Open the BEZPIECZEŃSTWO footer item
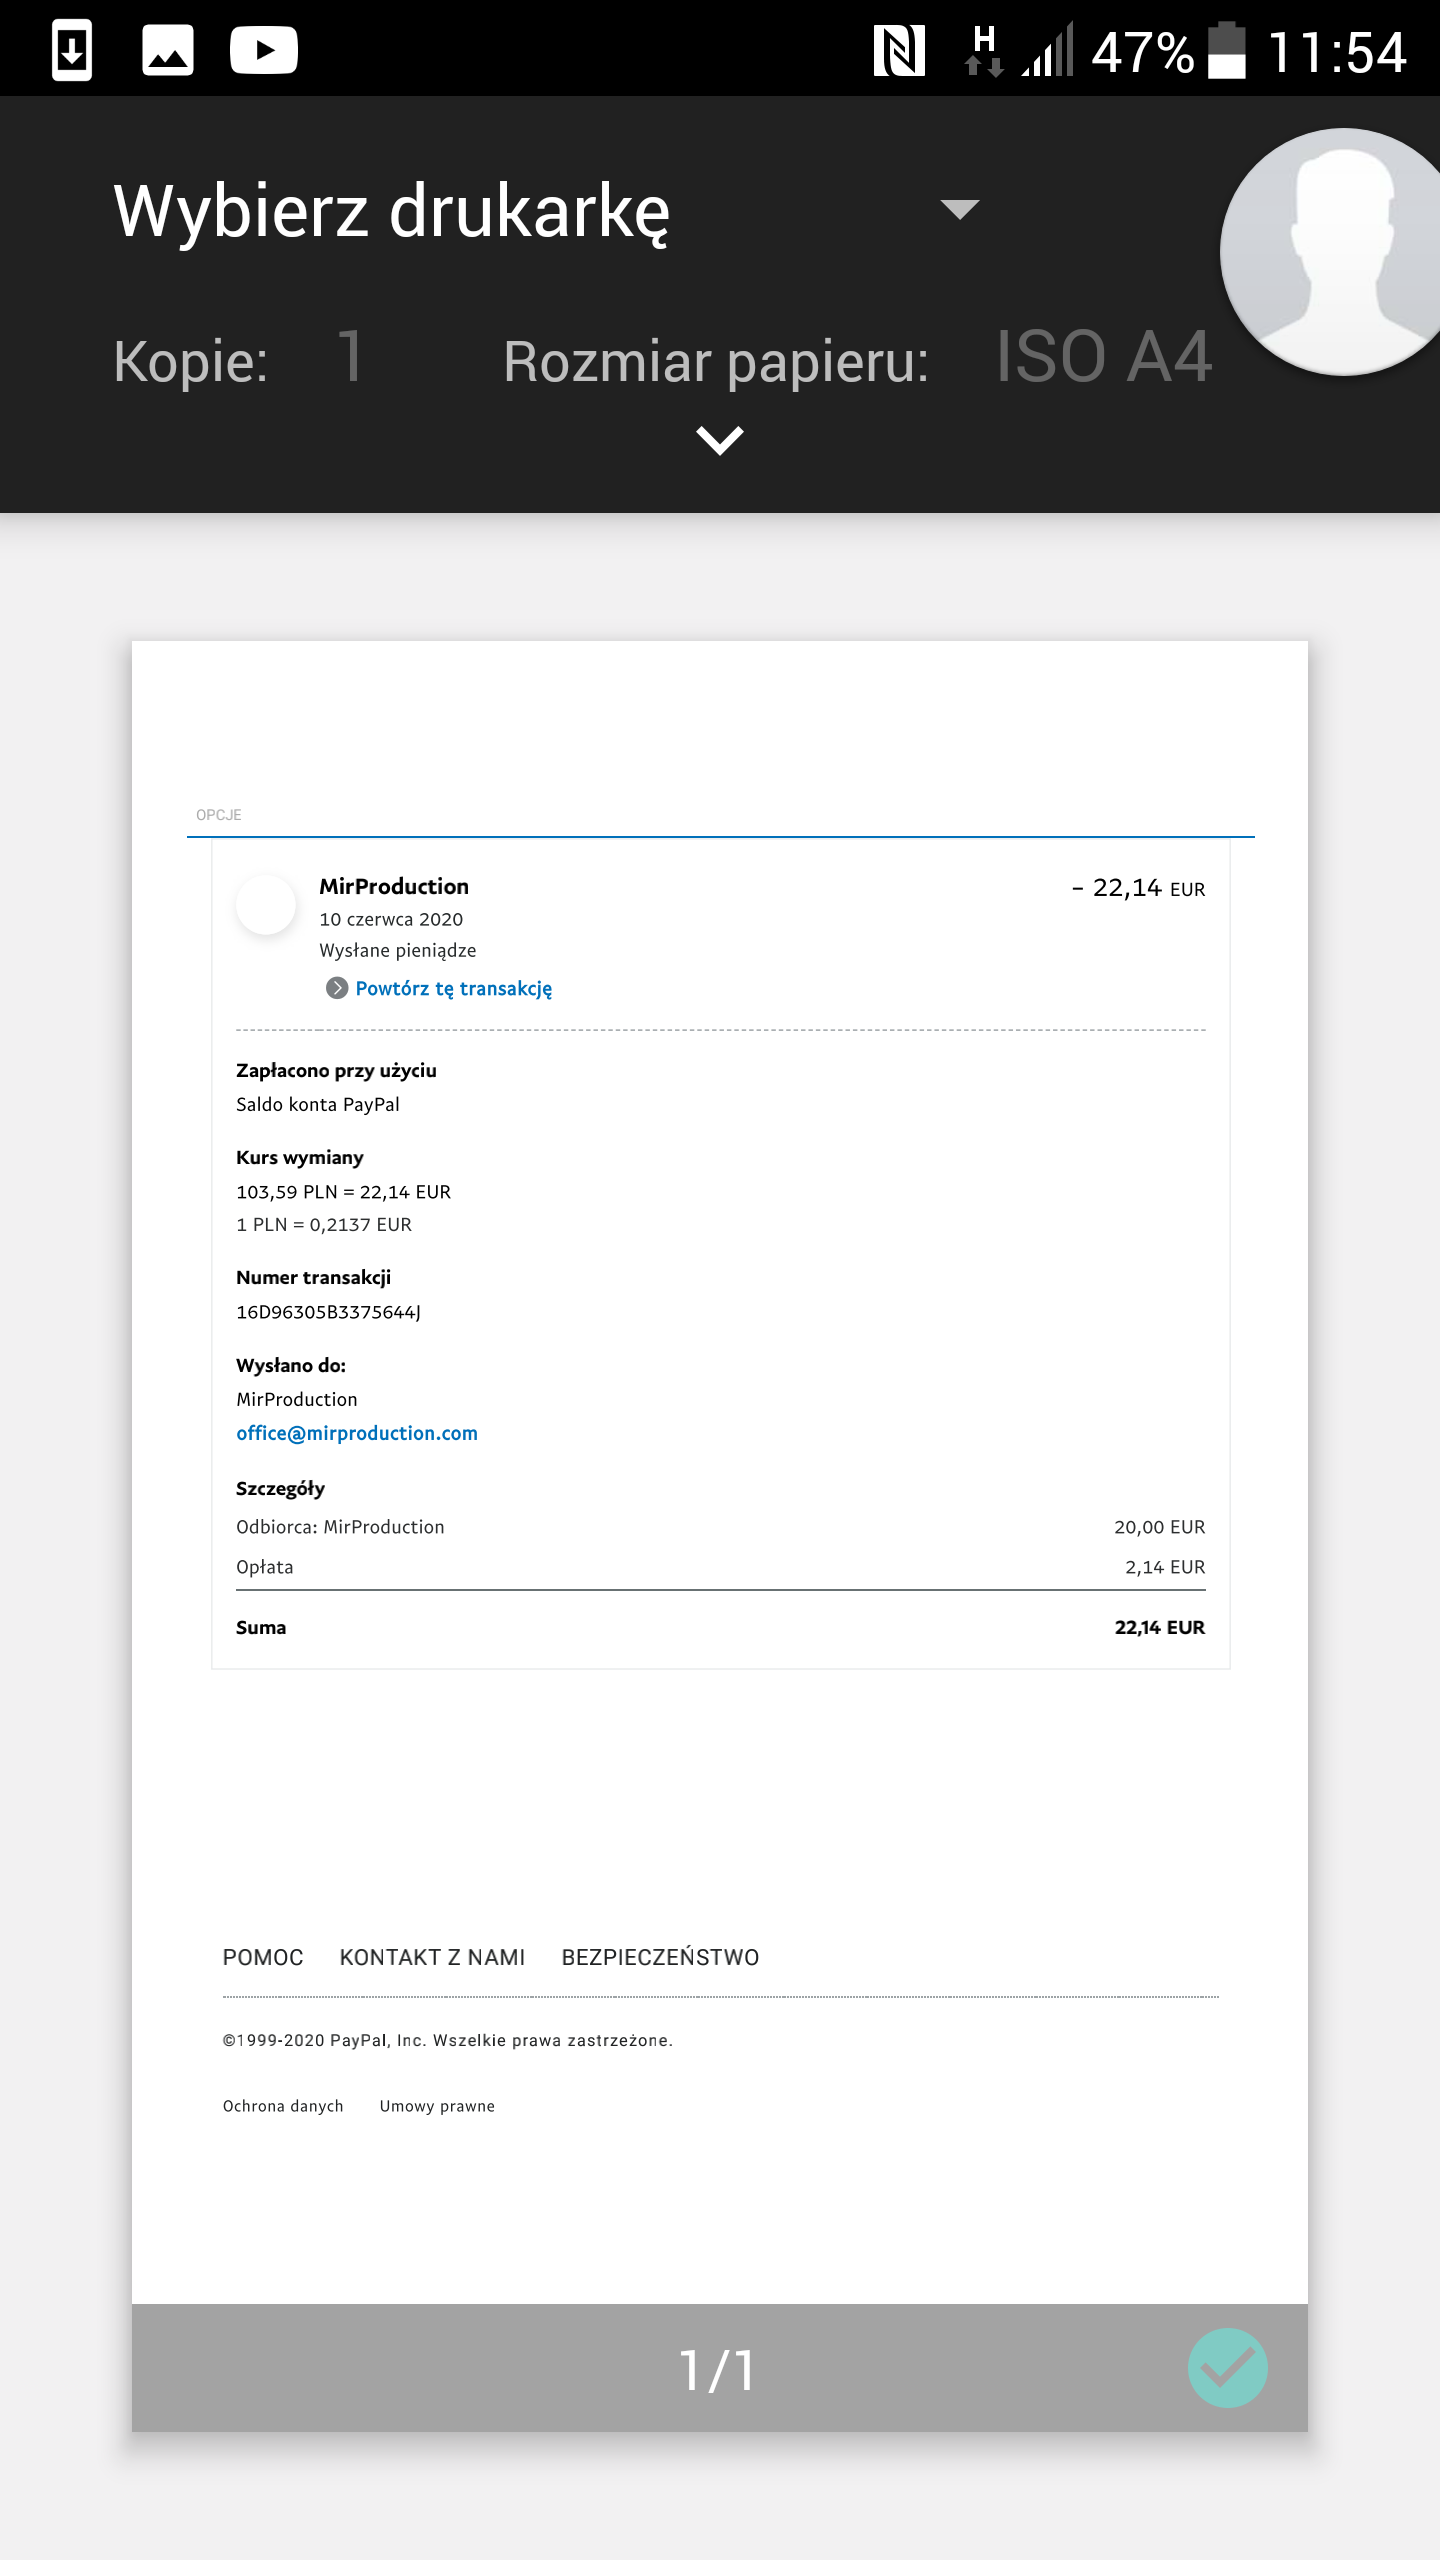Viewport: 1440px width, 2560px height. 660,1957
